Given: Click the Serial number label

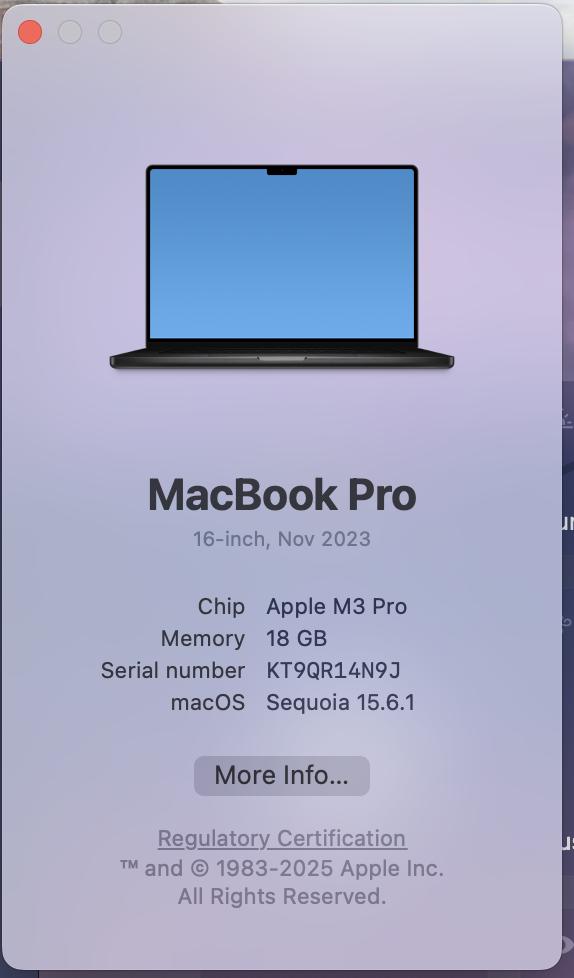Looking at the screenshot, I should (173, 671).
